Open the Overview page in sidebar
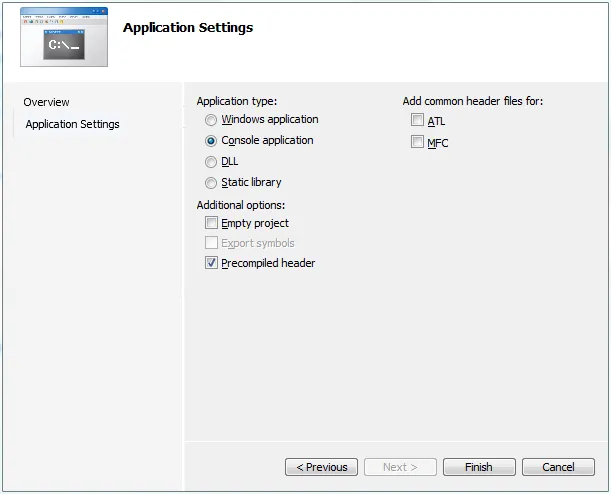 (46, 102)
